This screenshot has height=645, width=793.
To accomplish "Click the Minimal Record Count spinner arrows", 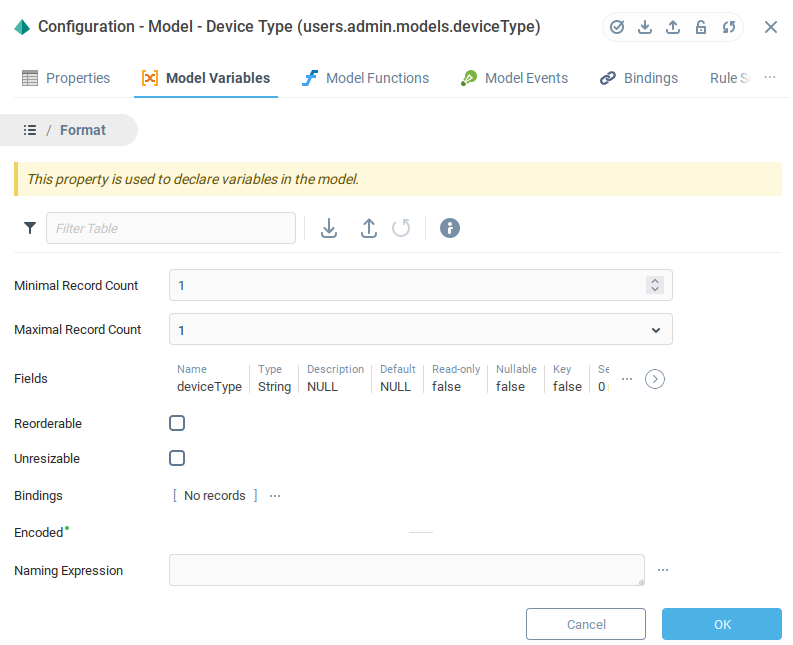I will pyautogui.click(x=655, y=285).
